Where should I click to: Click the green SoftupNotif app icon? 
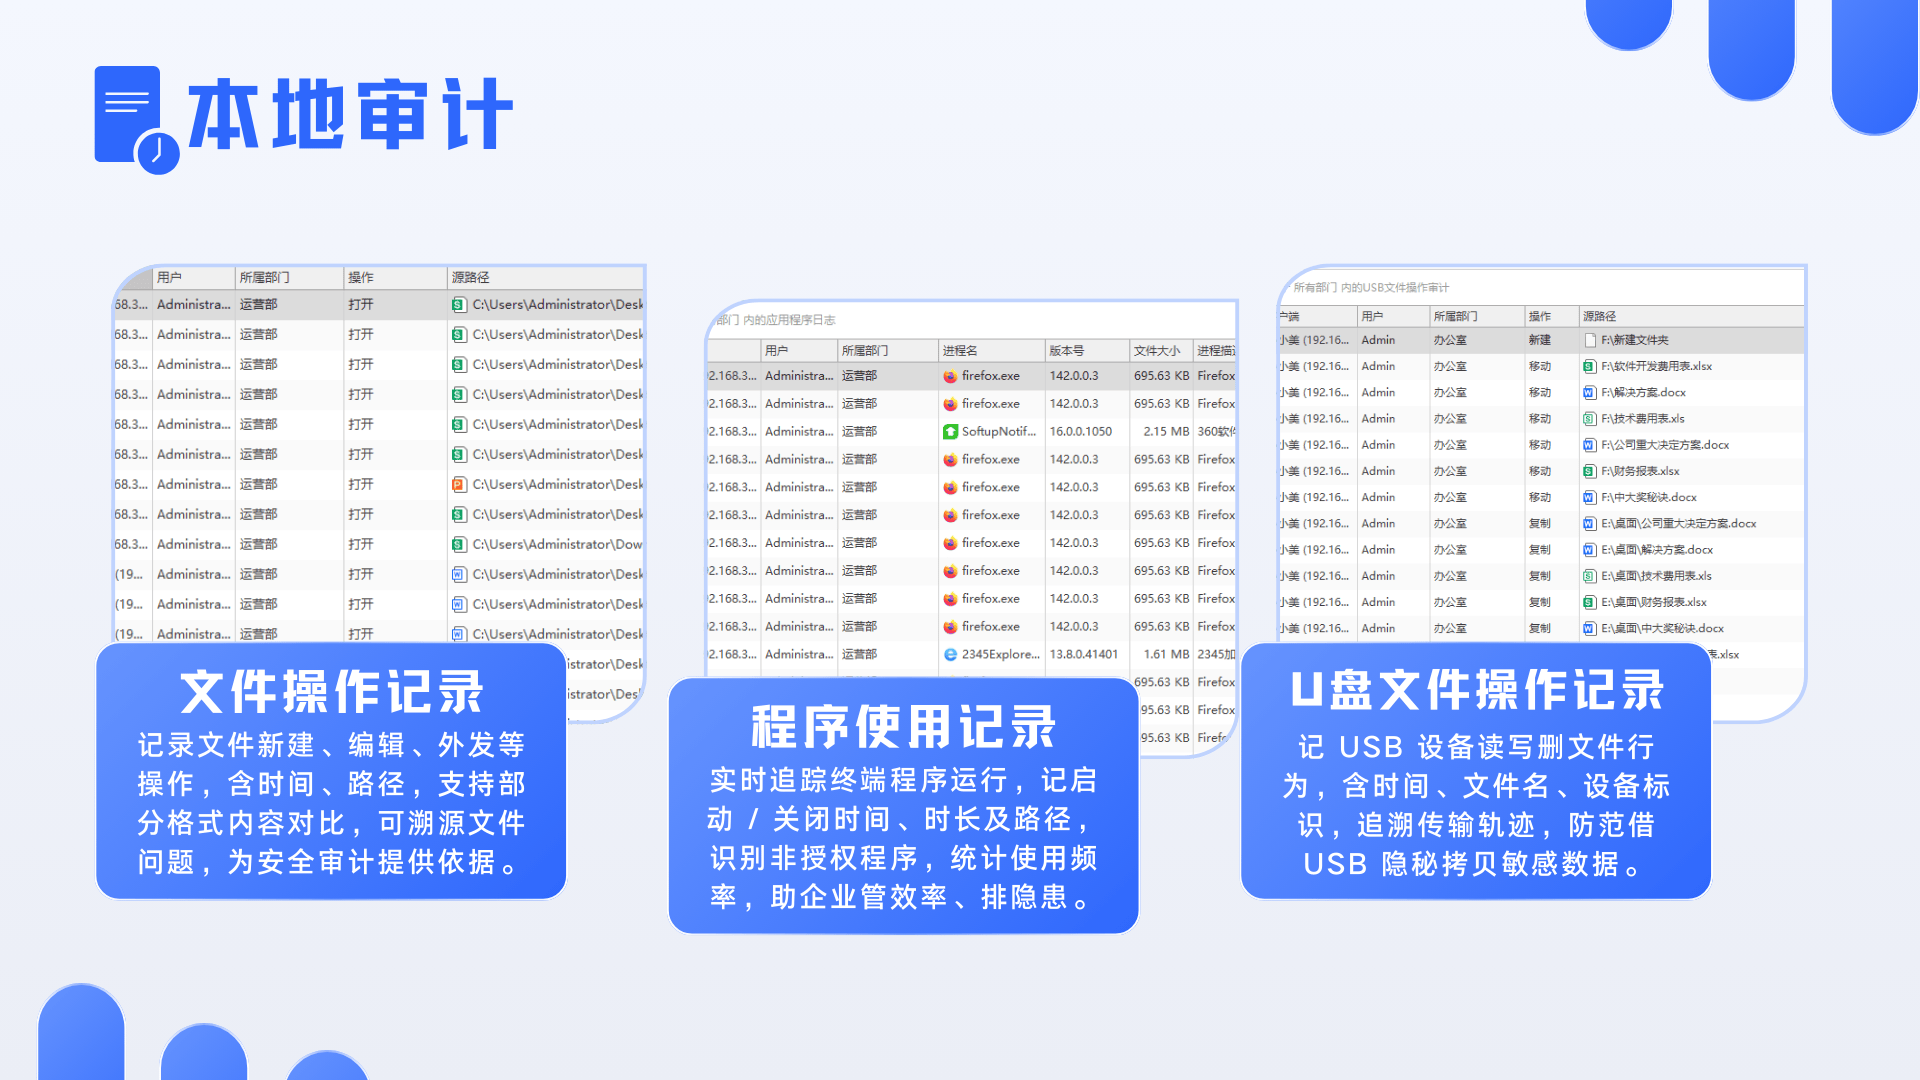click(x=950, y=431)
